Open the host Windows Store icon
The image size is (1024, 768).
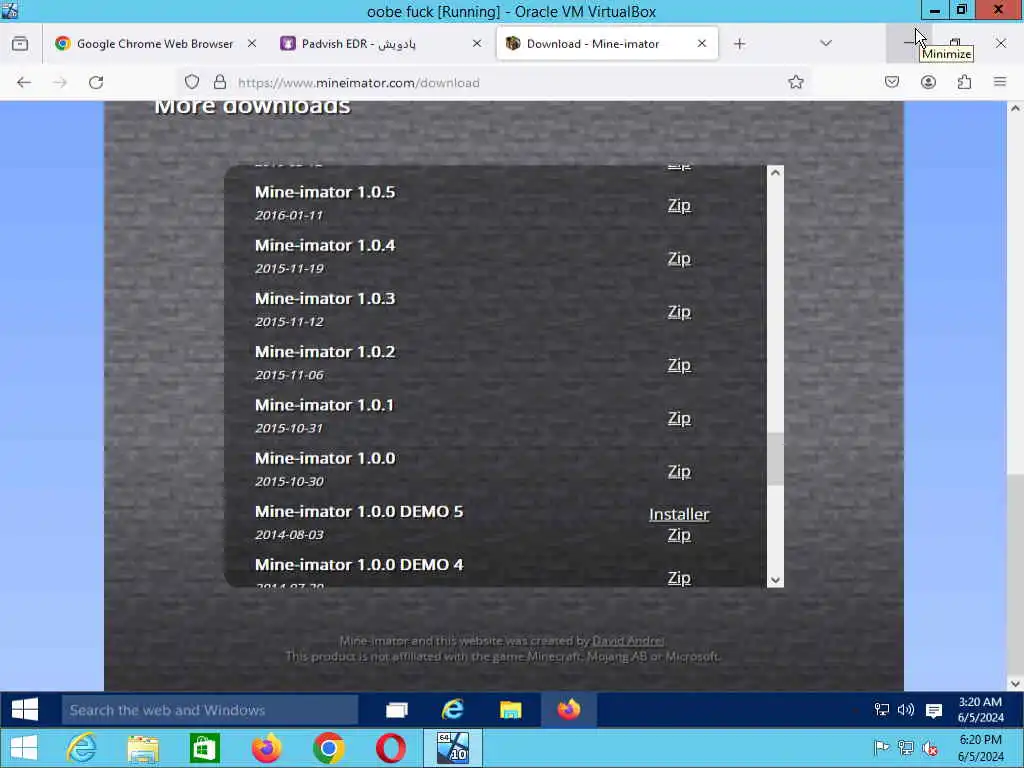[x=204, y=748]
